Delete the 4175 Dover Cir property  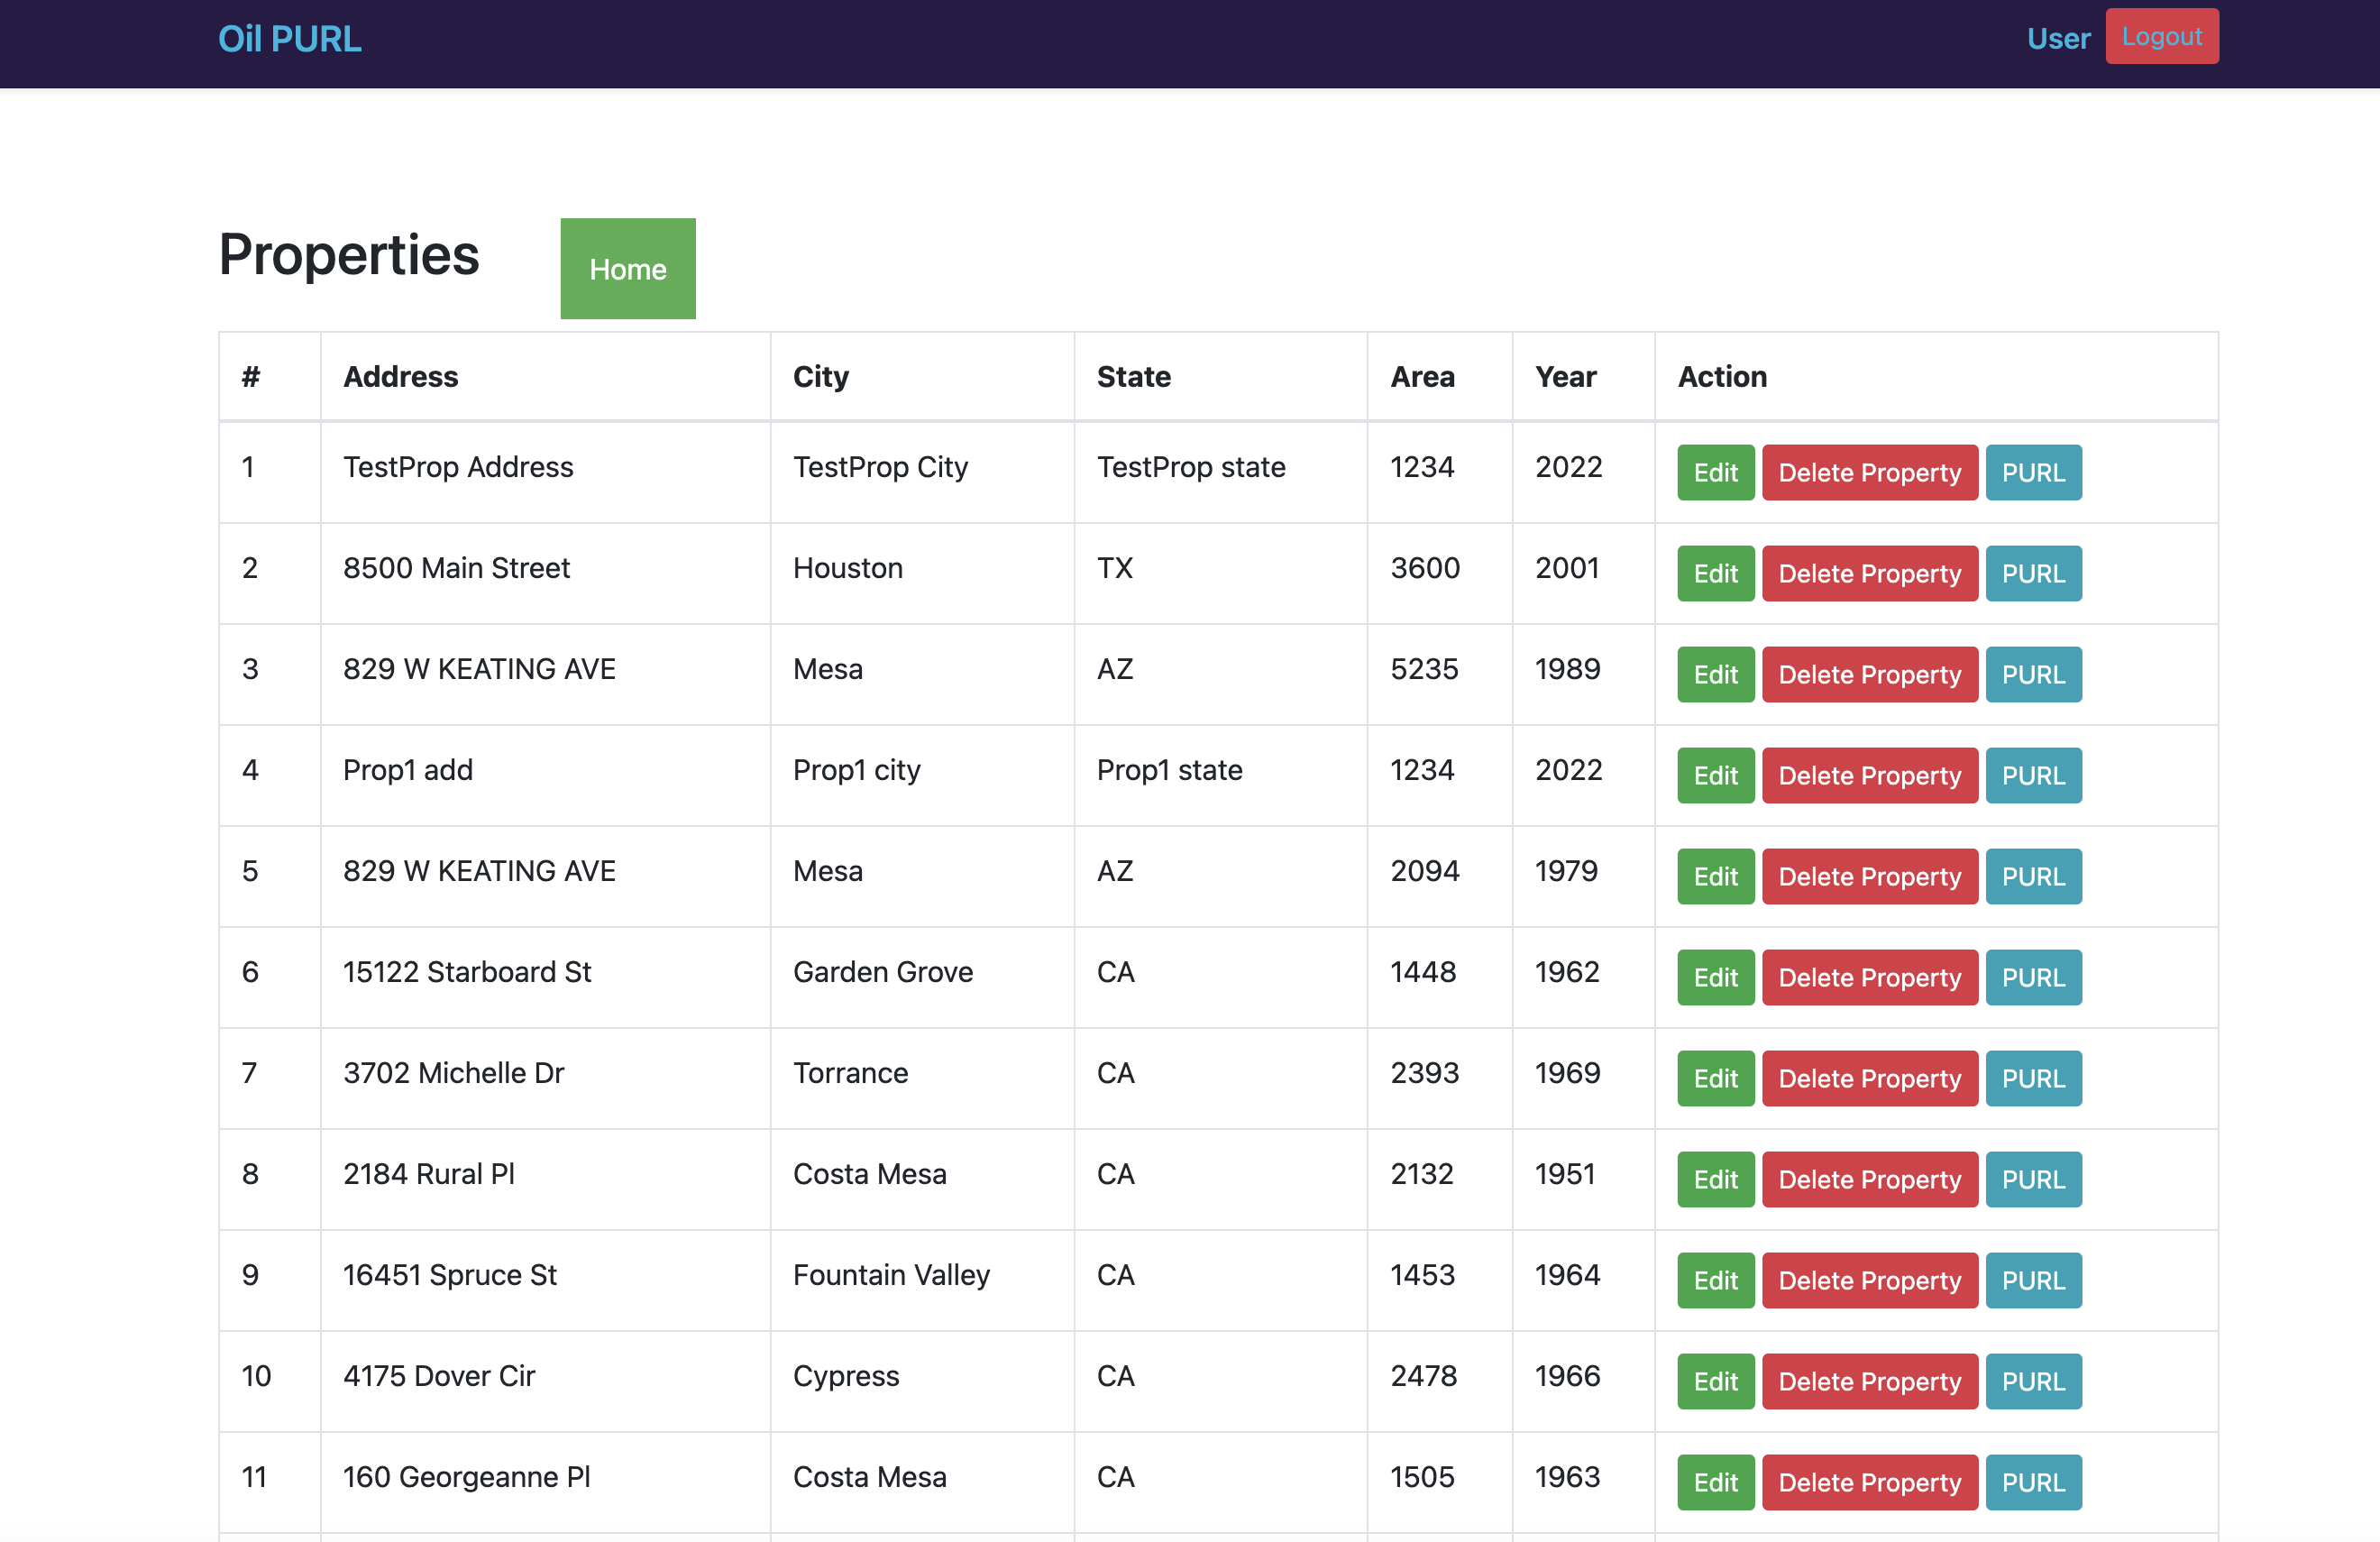click(1870, 1382)
